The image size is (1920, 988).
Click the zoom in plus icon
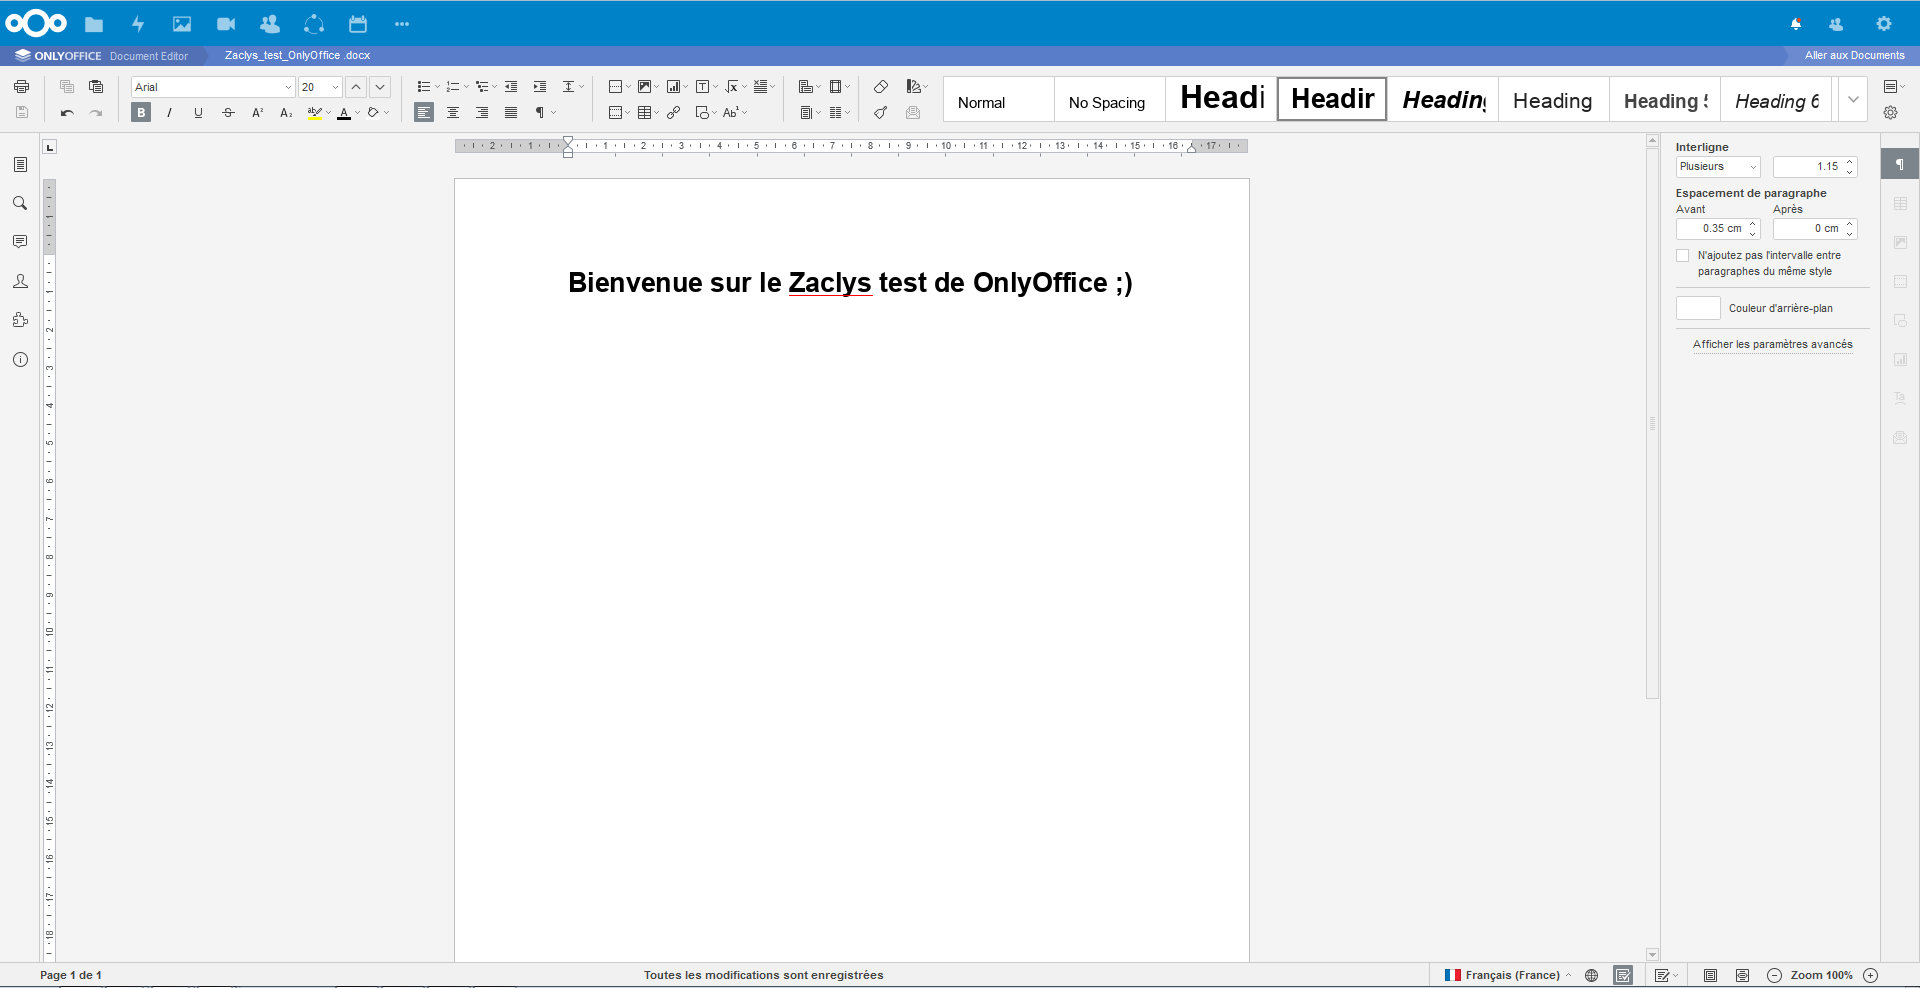pyautogui.click(x=1870, y=975)
